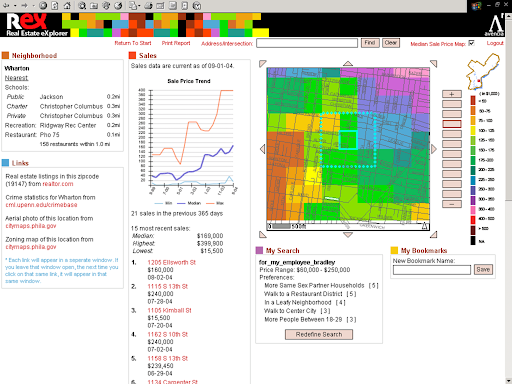The width and height of the screenshot is (512, 384).
Task: Zoom in using the plus button
Action: click(452, 94)
